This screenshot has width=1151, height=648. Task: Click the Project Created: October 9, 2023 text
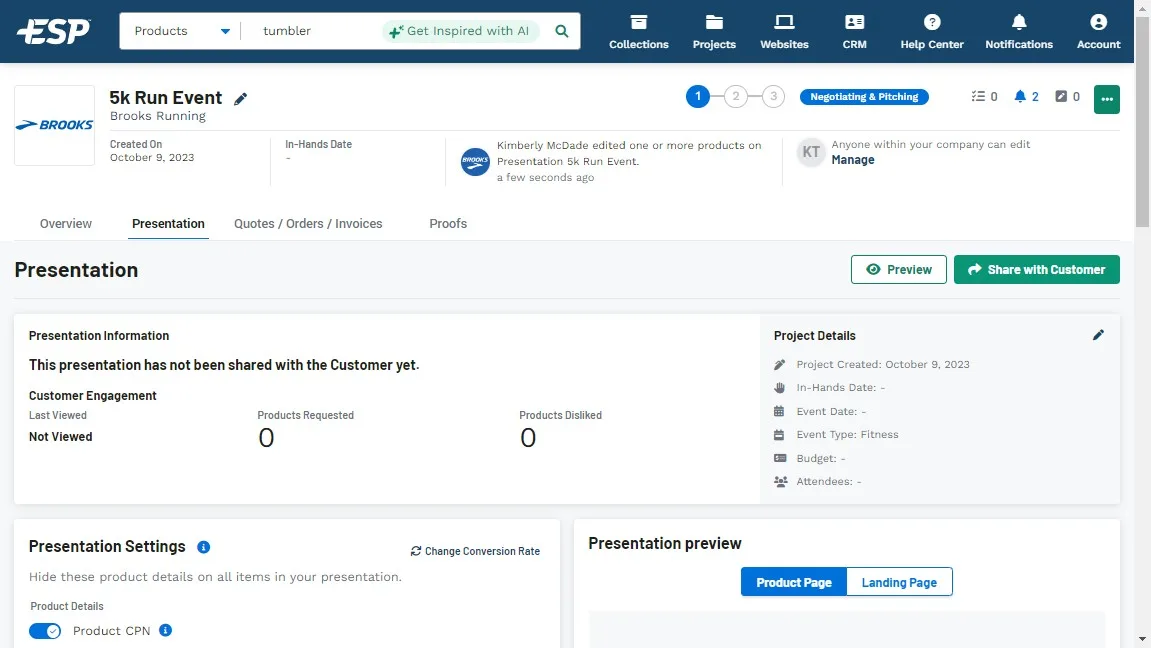point(882,364)
